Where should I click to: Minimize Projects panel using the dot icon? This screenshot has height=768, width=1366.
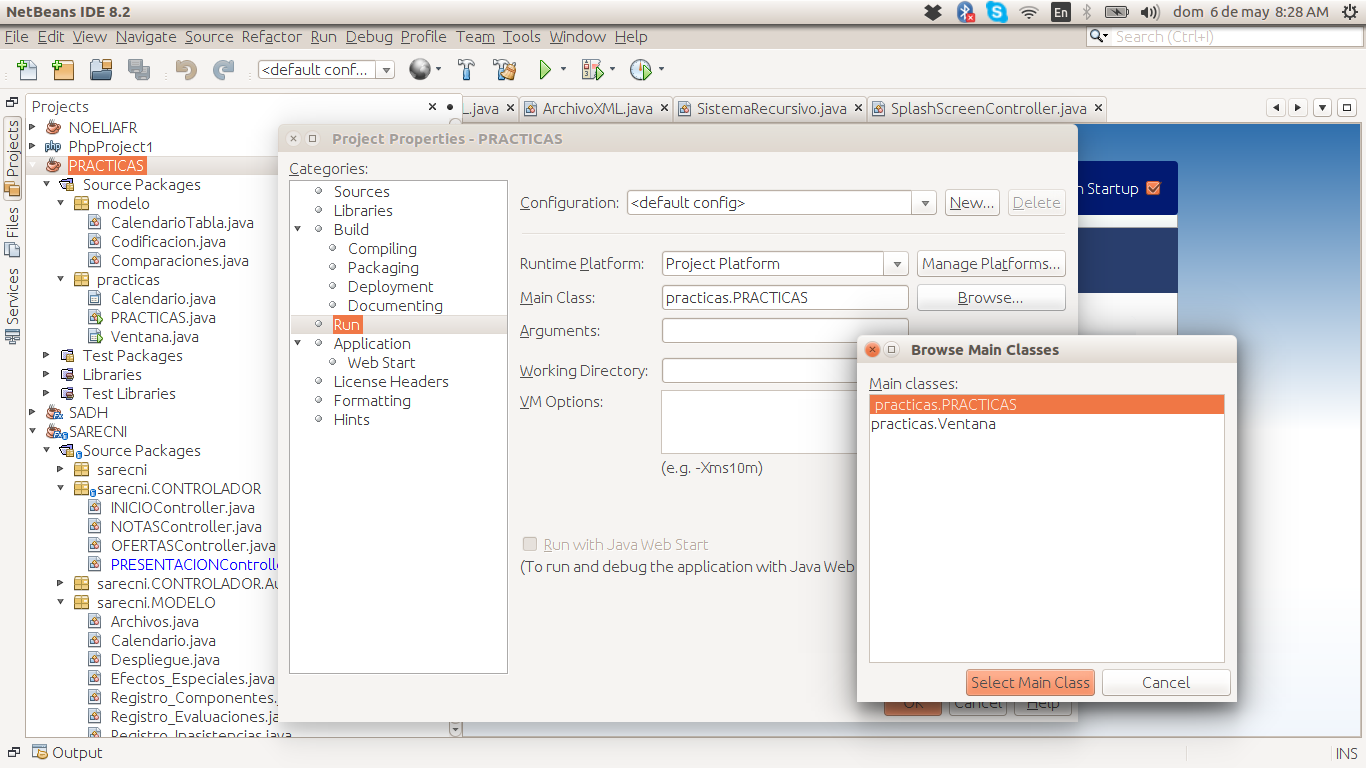click(x=450, y=107)
